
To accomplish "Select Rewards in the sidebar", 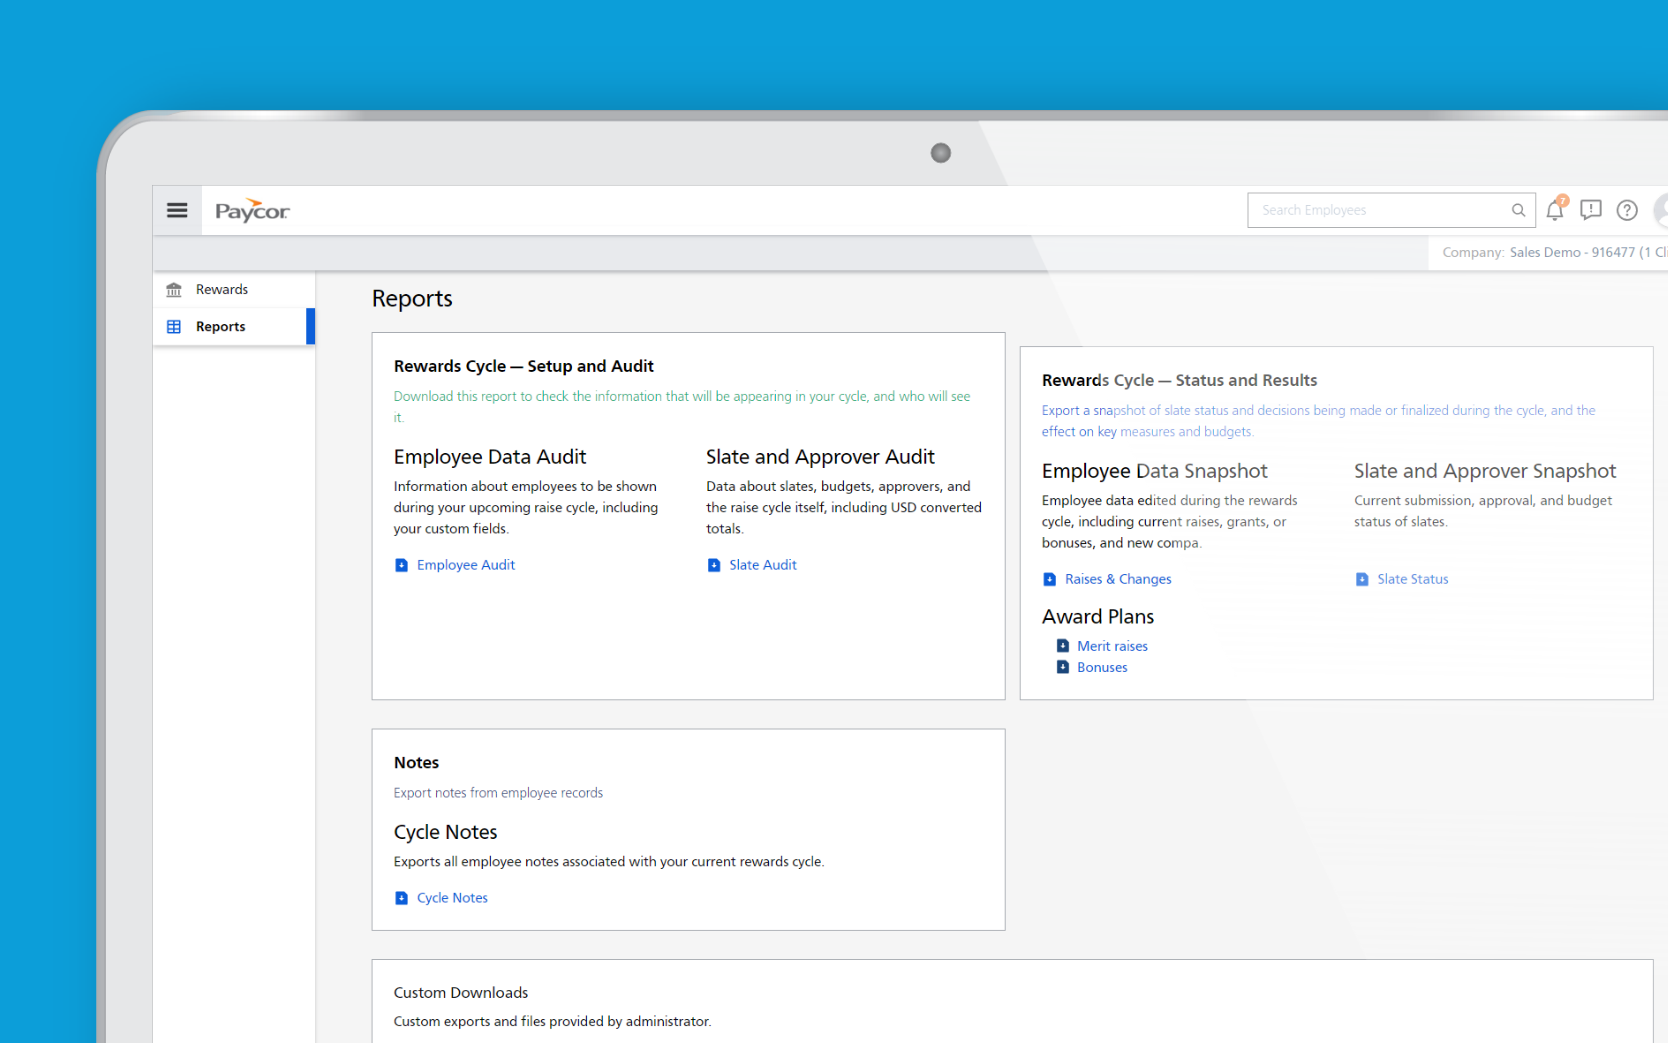I will pos(221,290).
